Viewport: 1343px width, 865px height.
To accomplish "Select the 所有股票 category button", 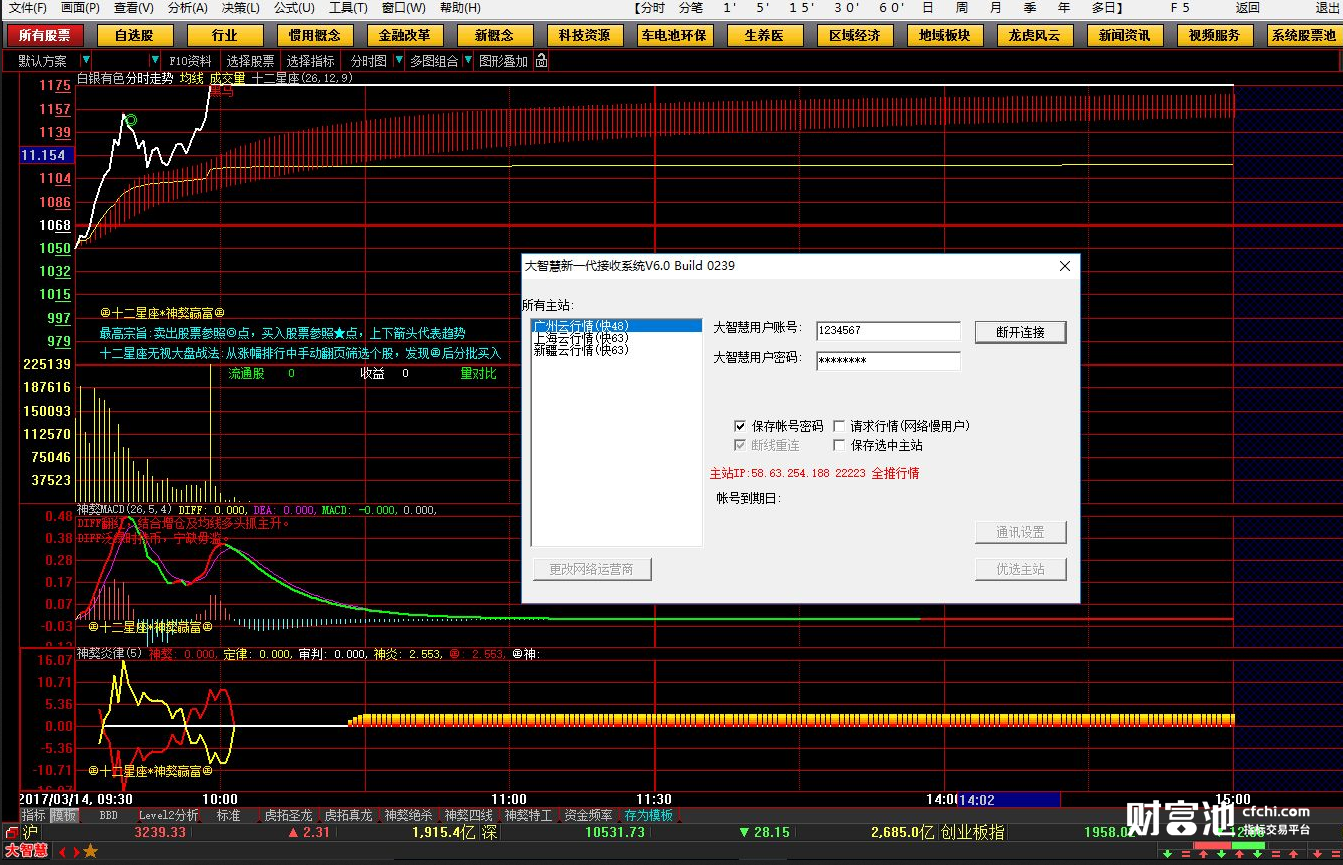I will 44,35.
